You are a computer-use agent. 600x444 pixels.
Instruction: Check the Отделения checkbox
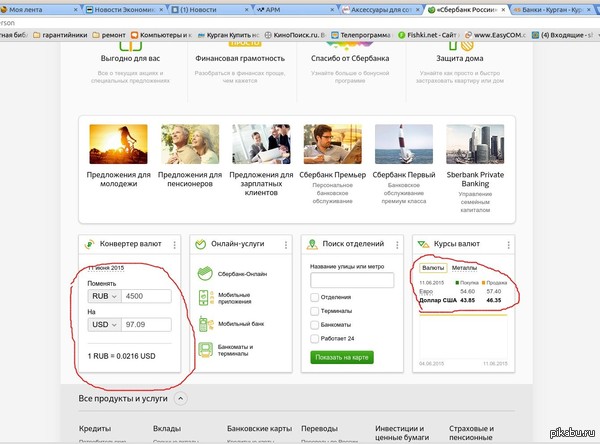click(x=315, y=297)
